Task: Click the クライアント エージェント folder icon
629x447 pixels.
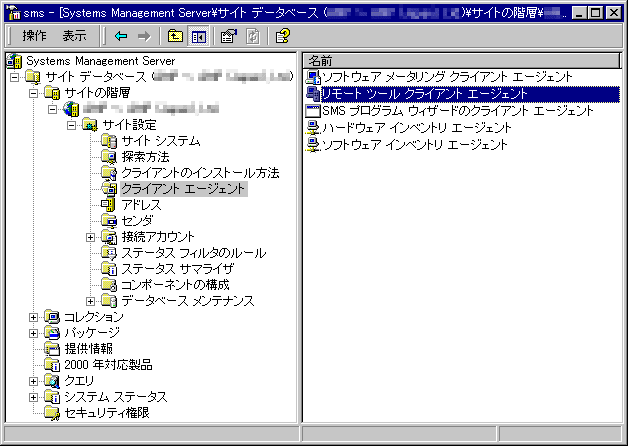Action: coord(109,189)
